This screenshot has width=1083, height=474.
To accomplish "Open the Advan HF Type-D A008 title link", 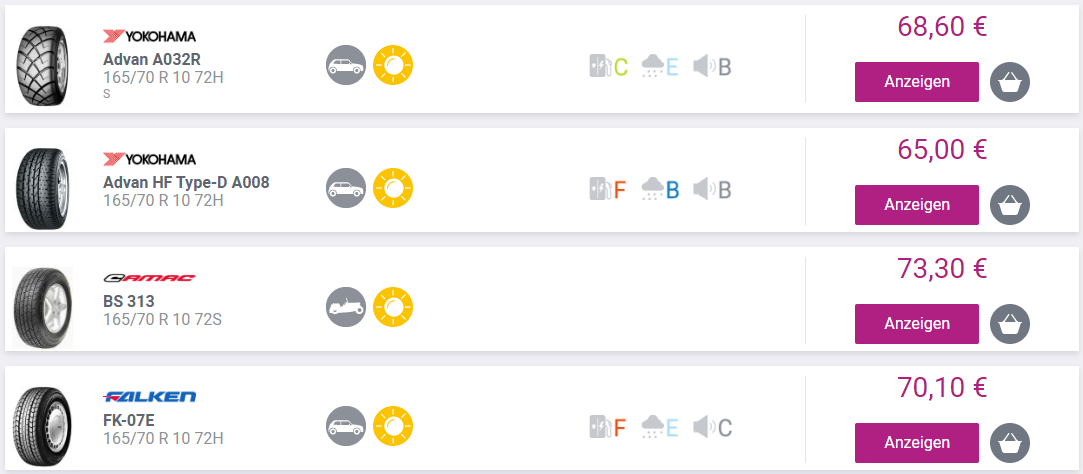I will [186, 182].
